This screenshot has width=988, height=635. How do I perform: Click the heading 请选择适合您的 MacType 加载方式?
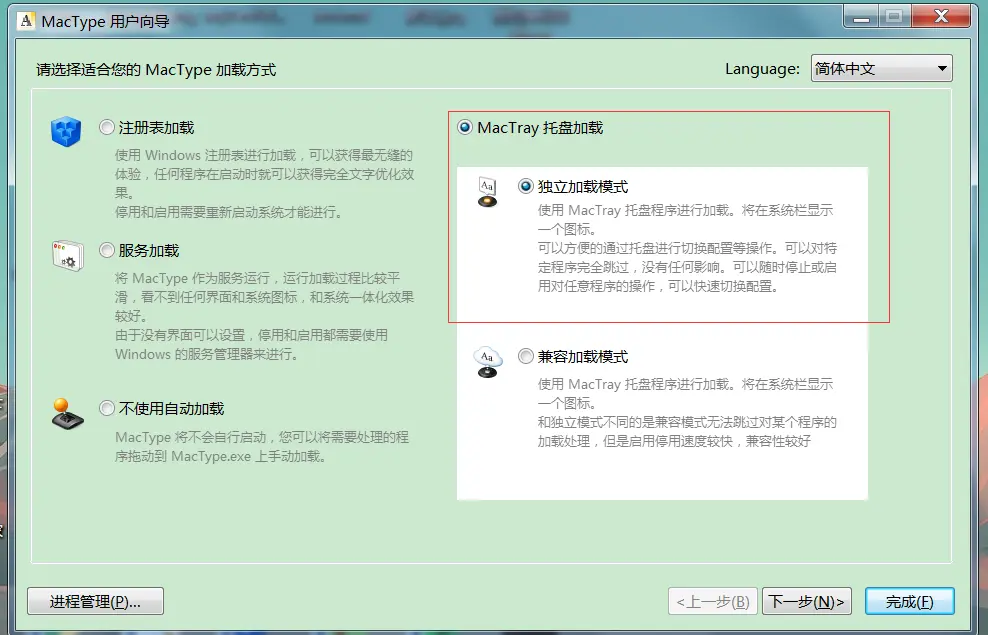pos(156,69)
